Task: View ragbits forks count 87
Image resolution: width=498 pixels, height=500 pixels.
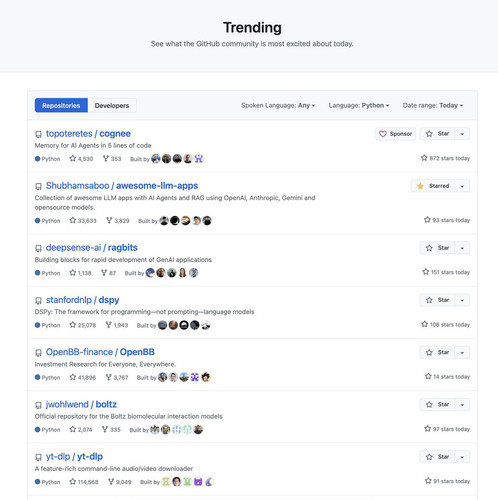Action: click(x=108, y=273)
